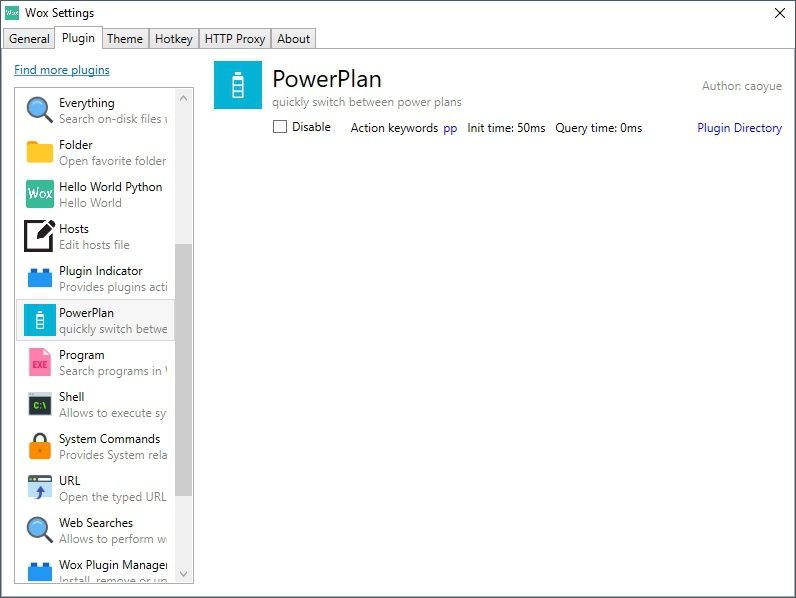This screenshot has width=796, height=598.
Task: Toggle the Disable checkbox for PowerPlan
Action: pos(280,126)
